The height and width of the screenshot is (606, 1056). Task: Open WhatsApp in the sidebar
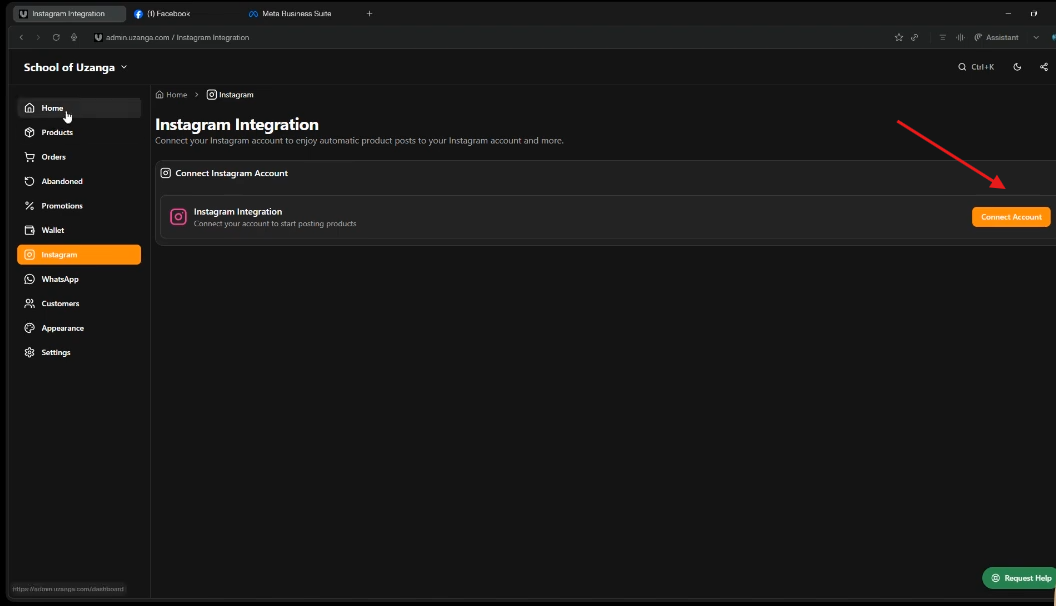(79, 279)
